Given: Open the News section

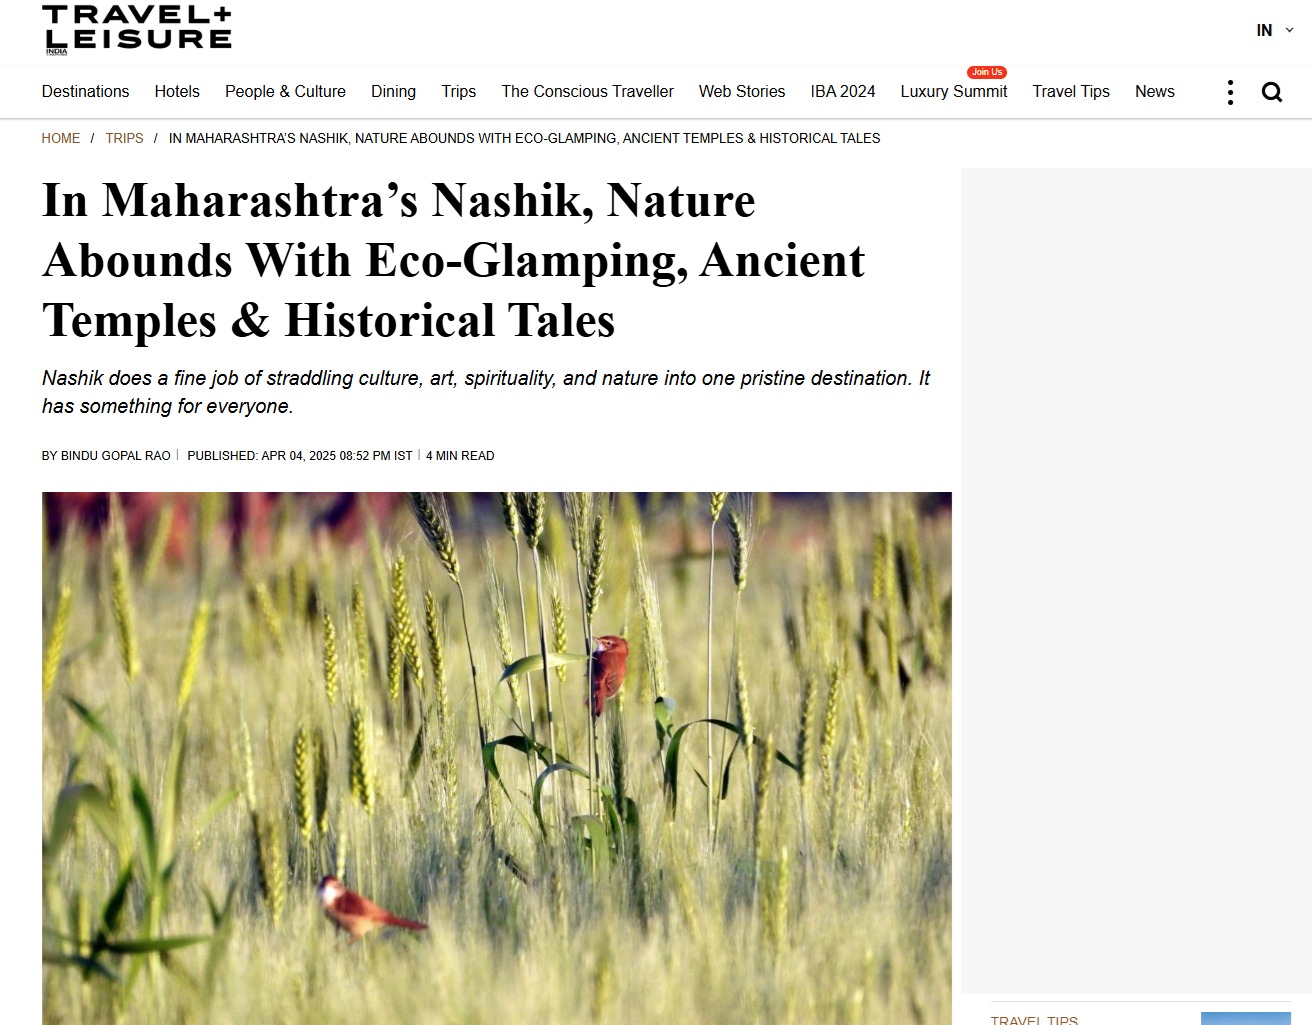Looking at the screenshot, I should (x=1155, y=91).
